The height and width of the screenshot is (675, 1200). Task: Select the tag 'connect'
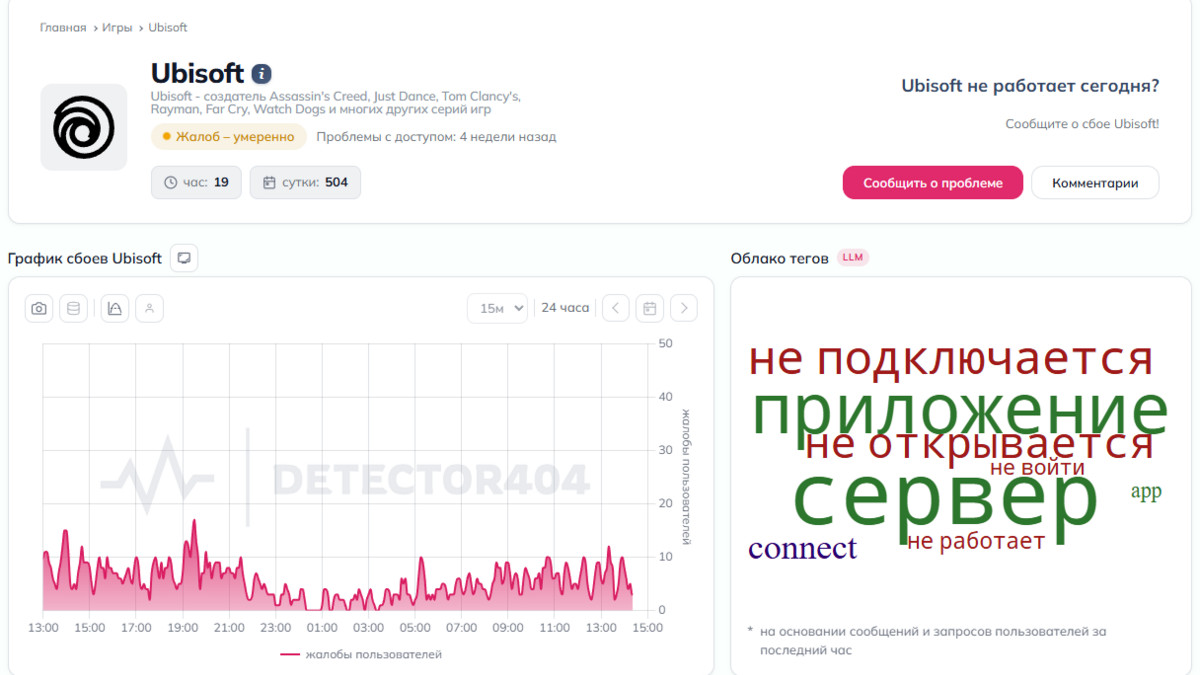tap(802, 548)
